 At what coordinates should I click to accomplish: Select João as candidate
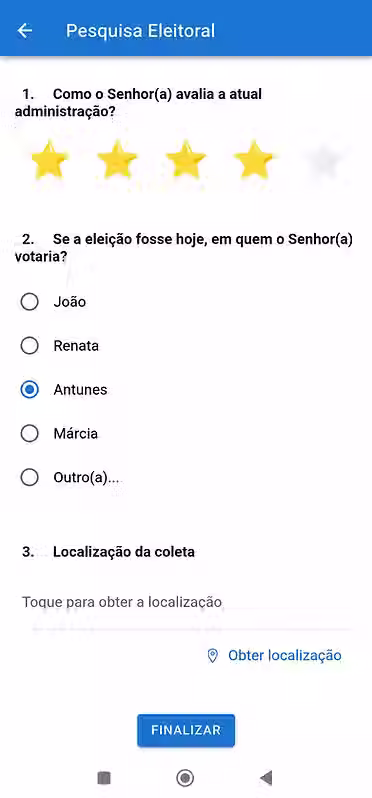30,302
